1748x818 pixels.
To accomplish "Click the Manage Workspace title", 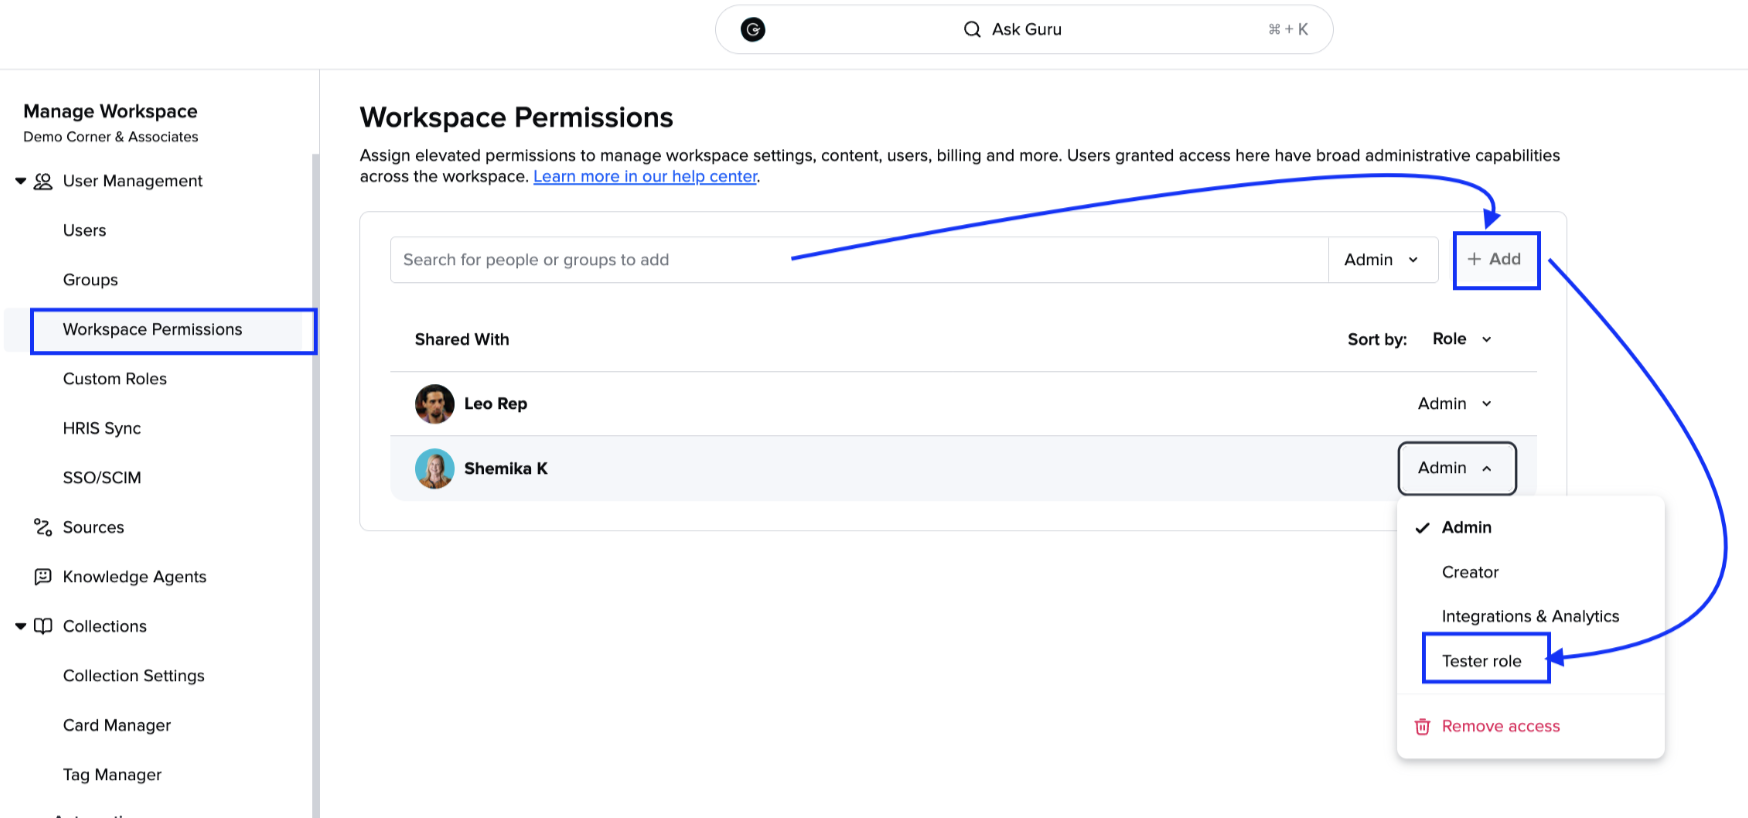I will click(x=110, y=111).
